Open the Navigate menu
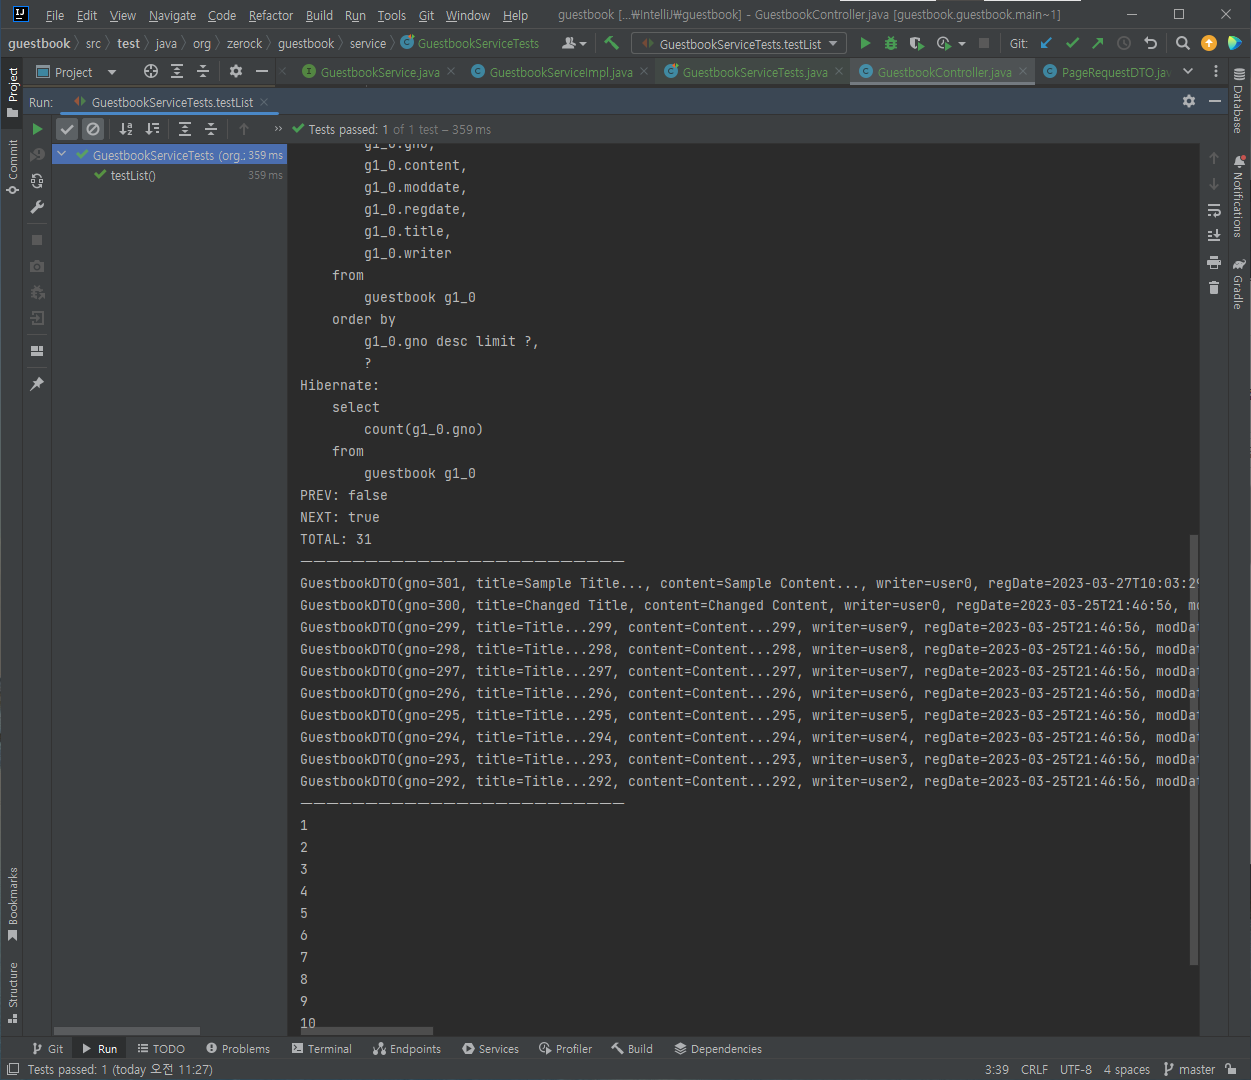This screenshot has width=1251, height=1080. pos(172,15)
